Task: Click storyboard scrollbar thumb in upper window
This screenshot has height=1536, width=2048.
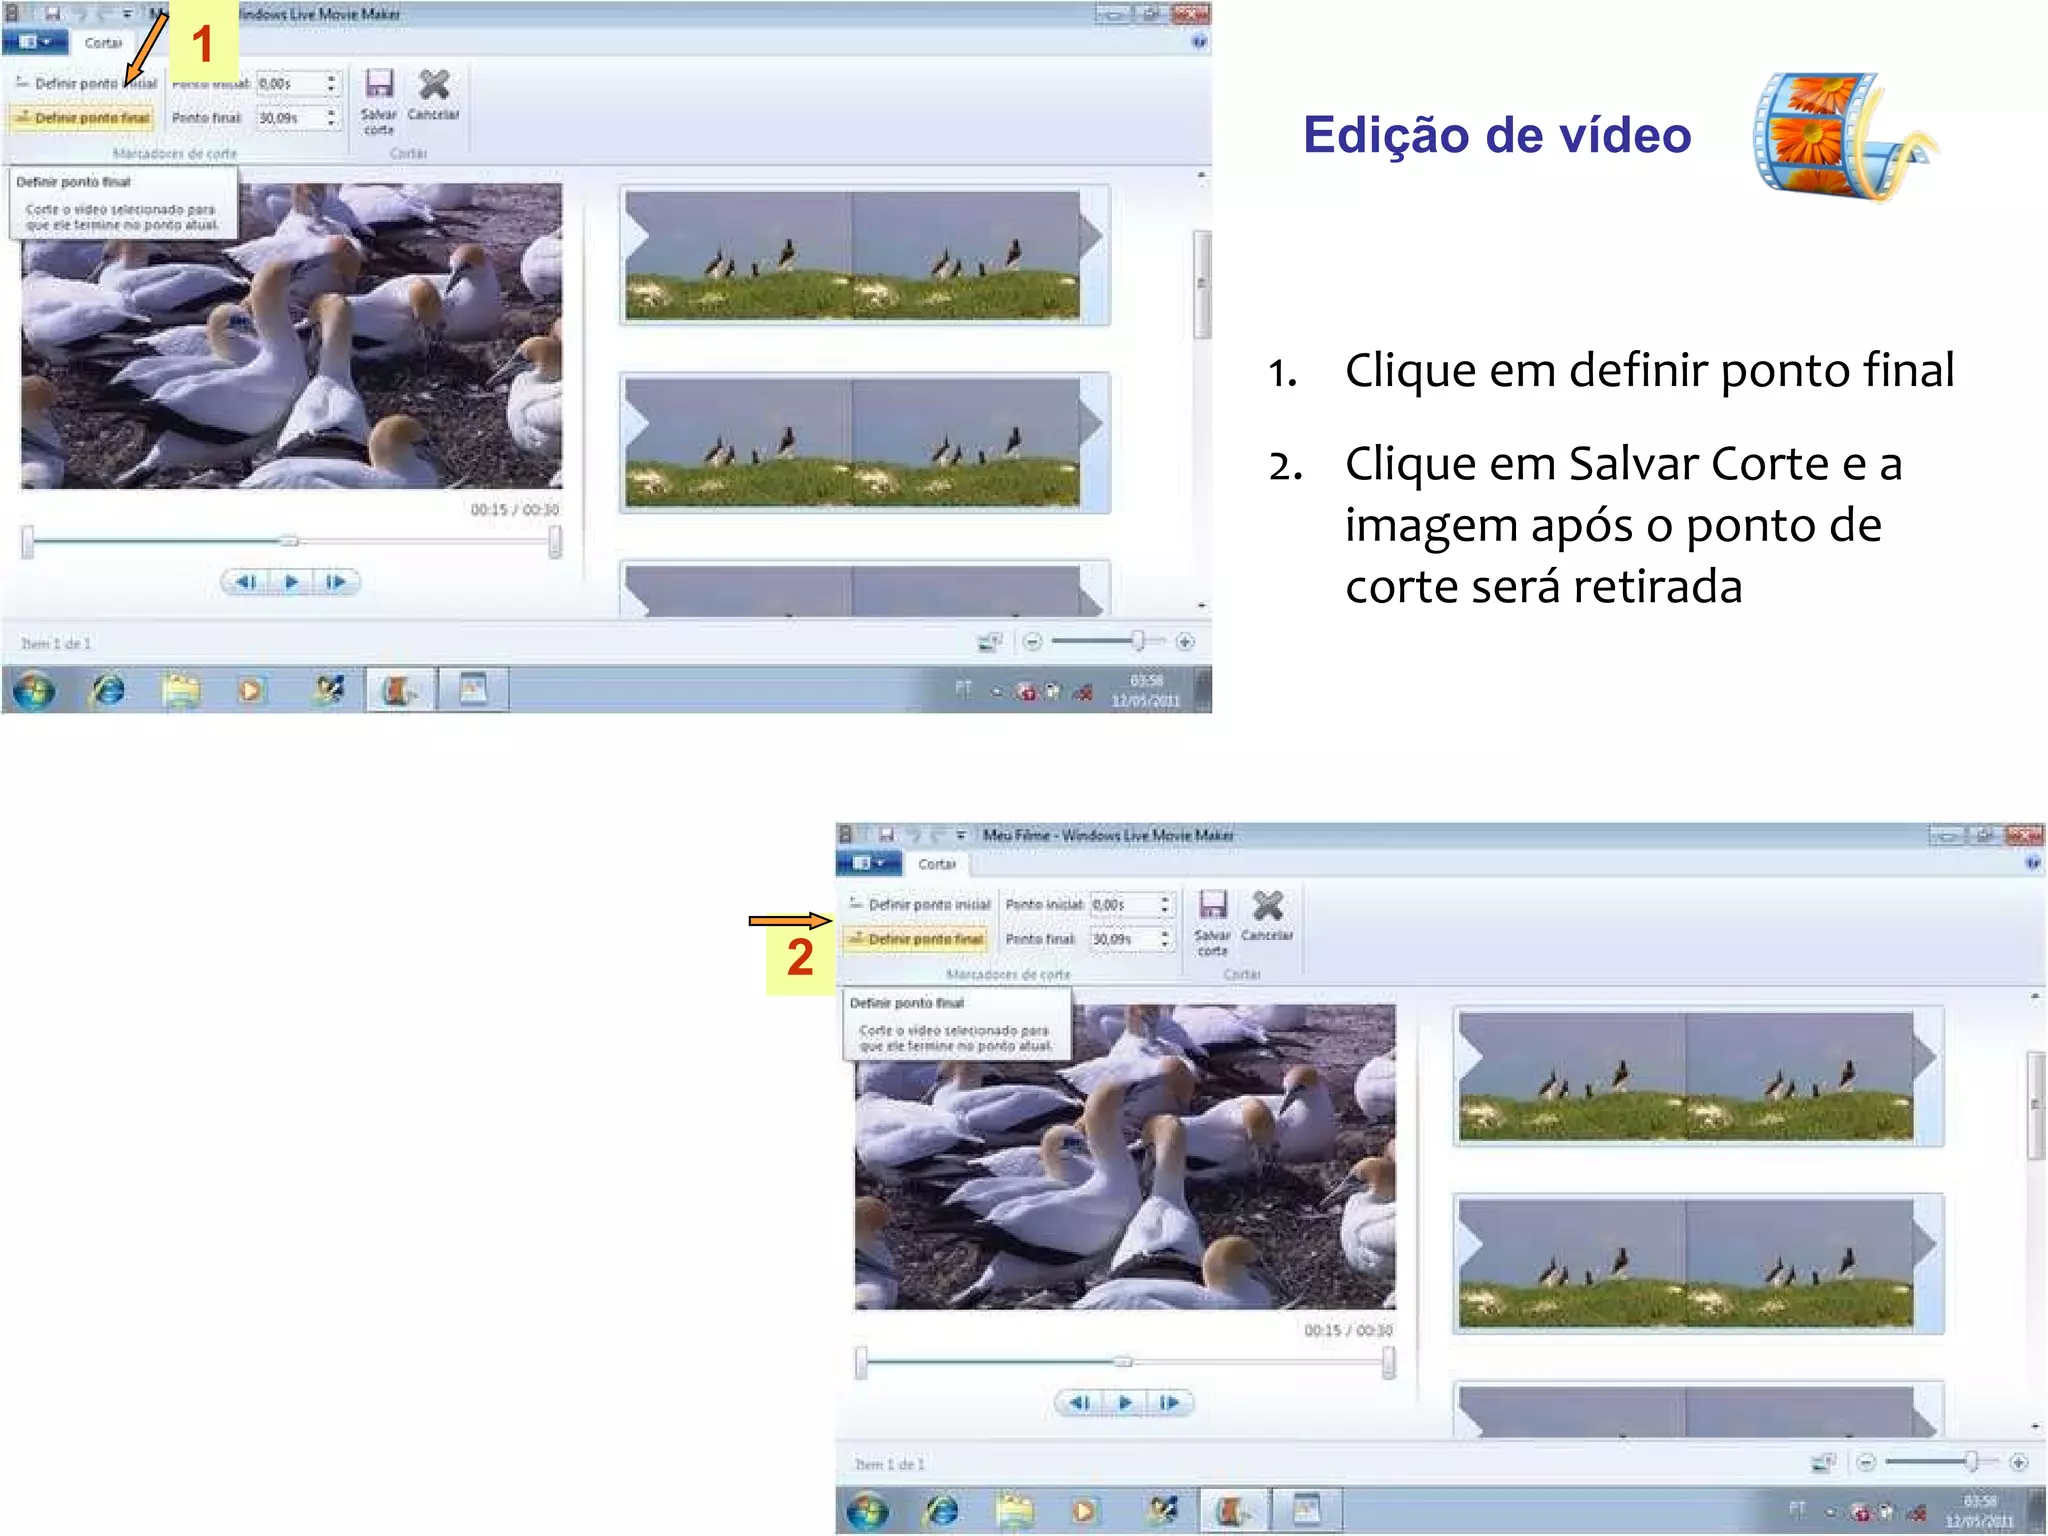Action: point(1201,284)
